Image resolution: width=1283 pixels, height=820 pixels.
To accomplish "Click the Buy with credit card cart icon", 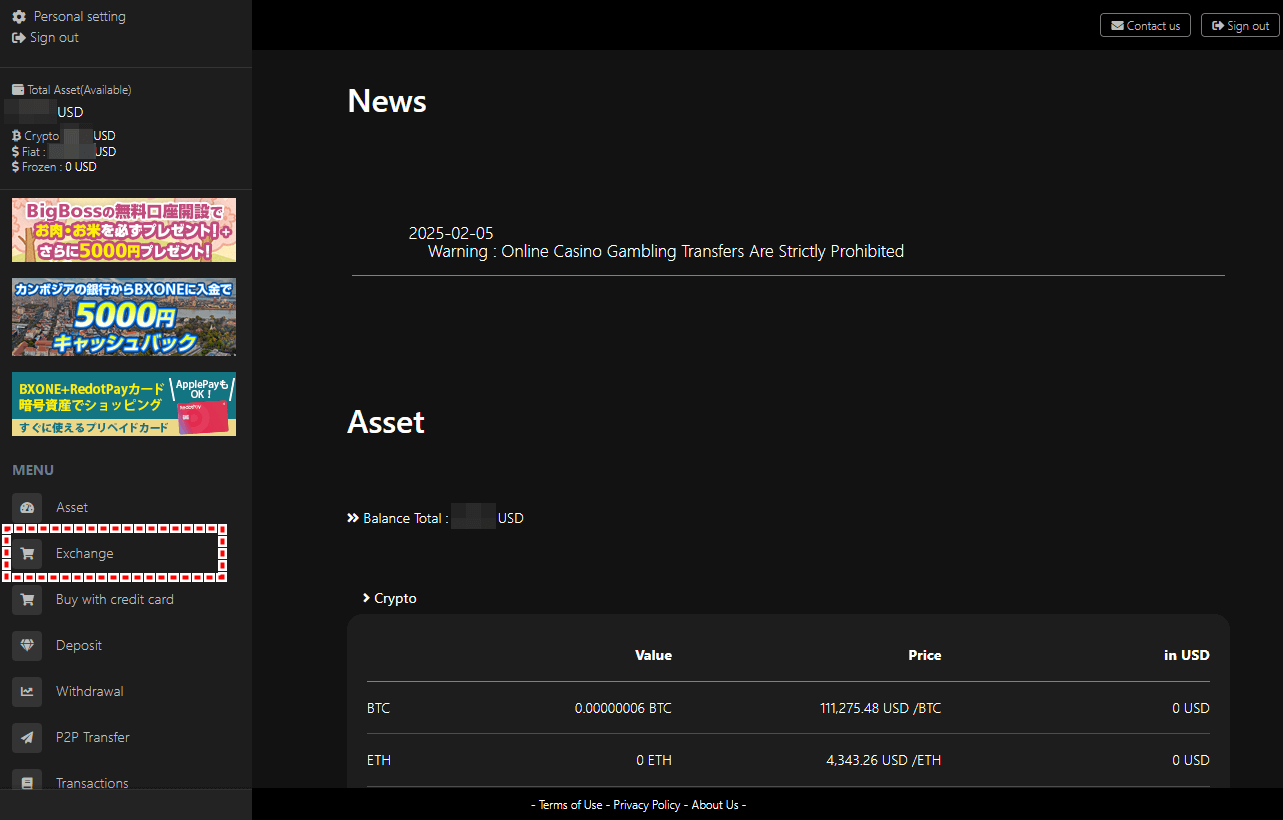I will click(x=27, y=600).
